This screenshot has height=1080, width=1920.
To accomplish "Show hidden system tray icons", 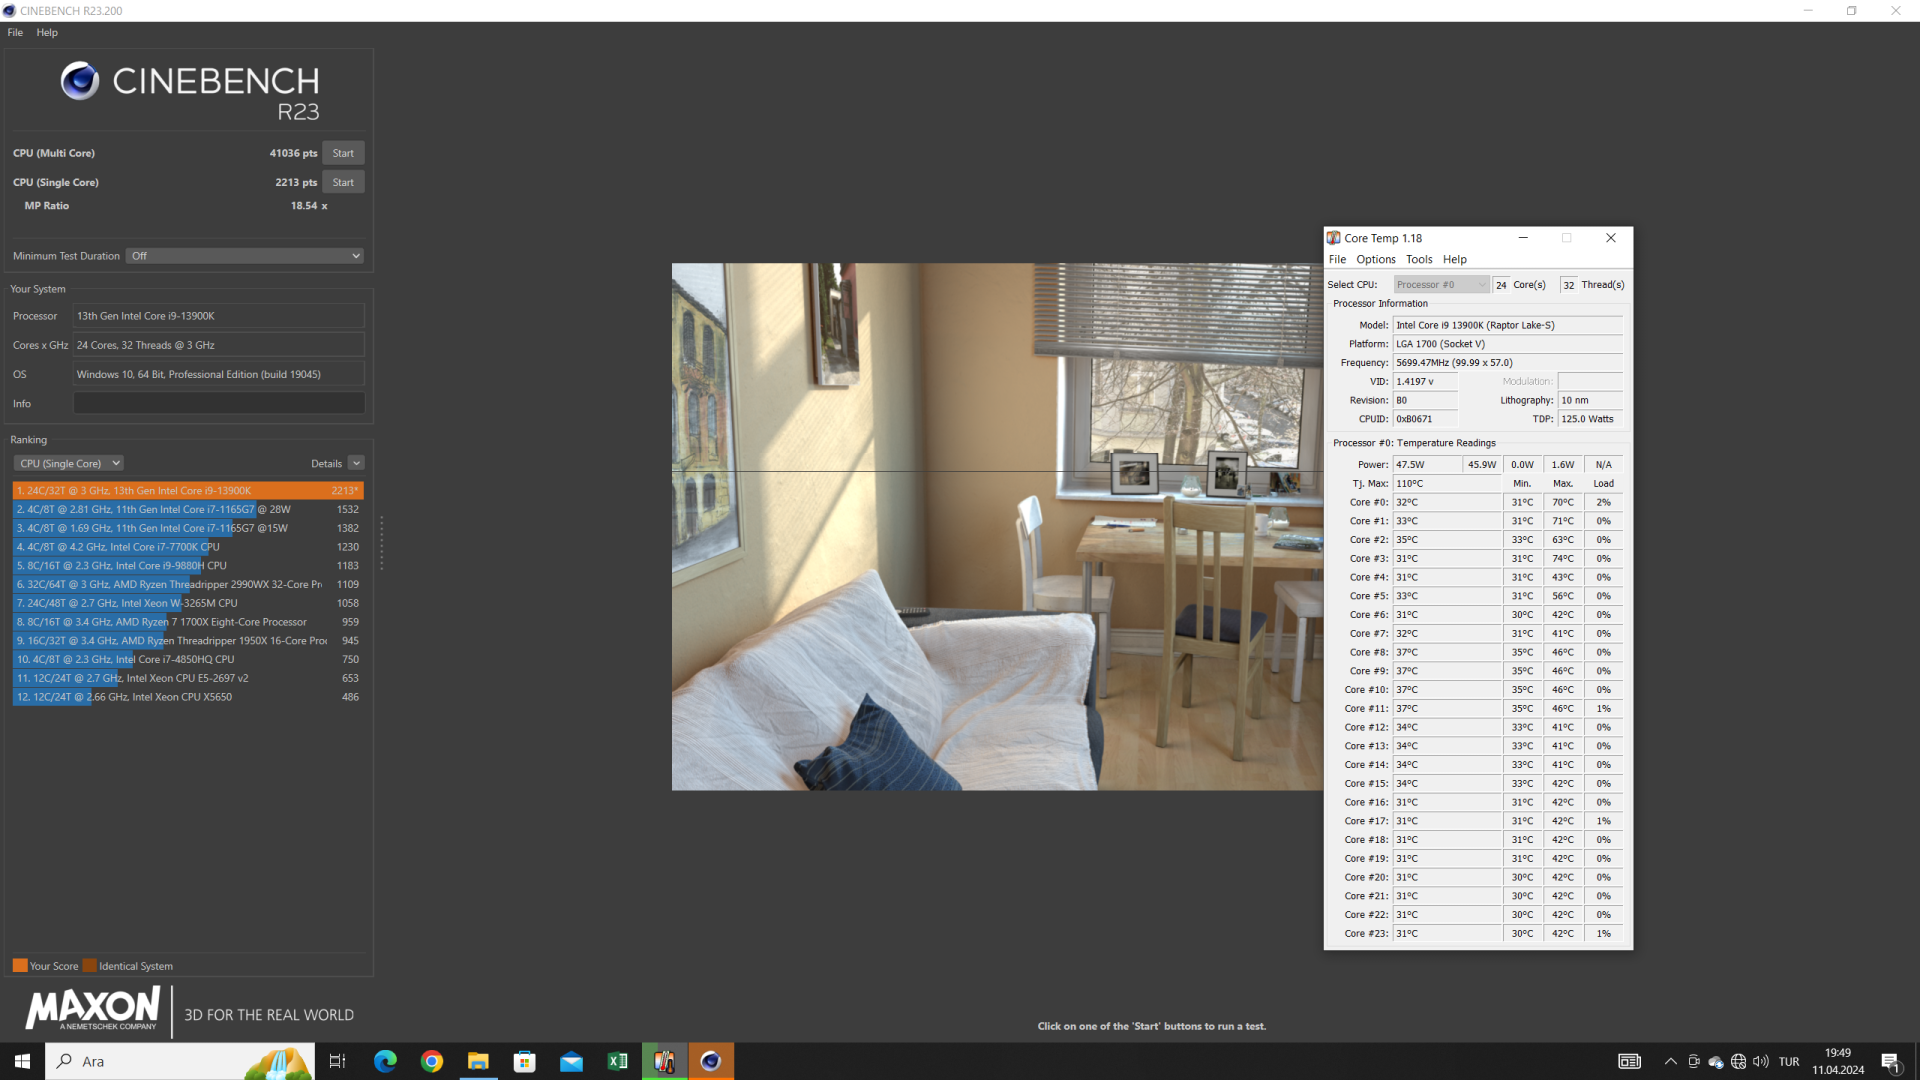I will pyautogui.click(x=1670, y=1061).
